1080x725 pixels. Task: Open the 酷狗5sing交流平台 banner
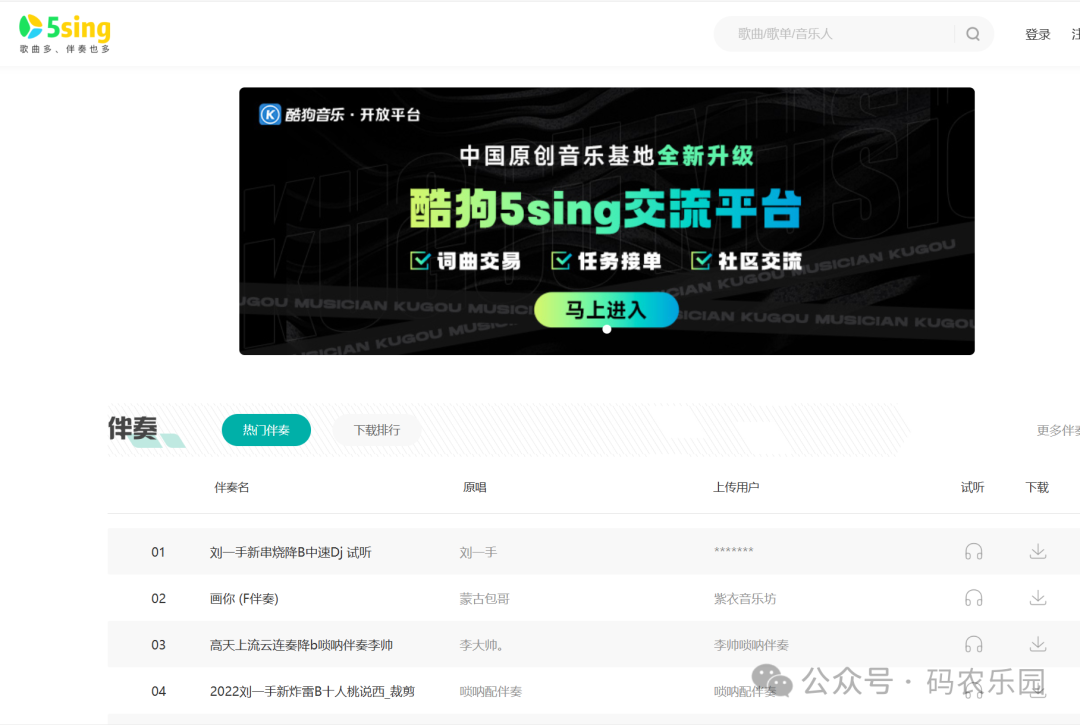606,221
